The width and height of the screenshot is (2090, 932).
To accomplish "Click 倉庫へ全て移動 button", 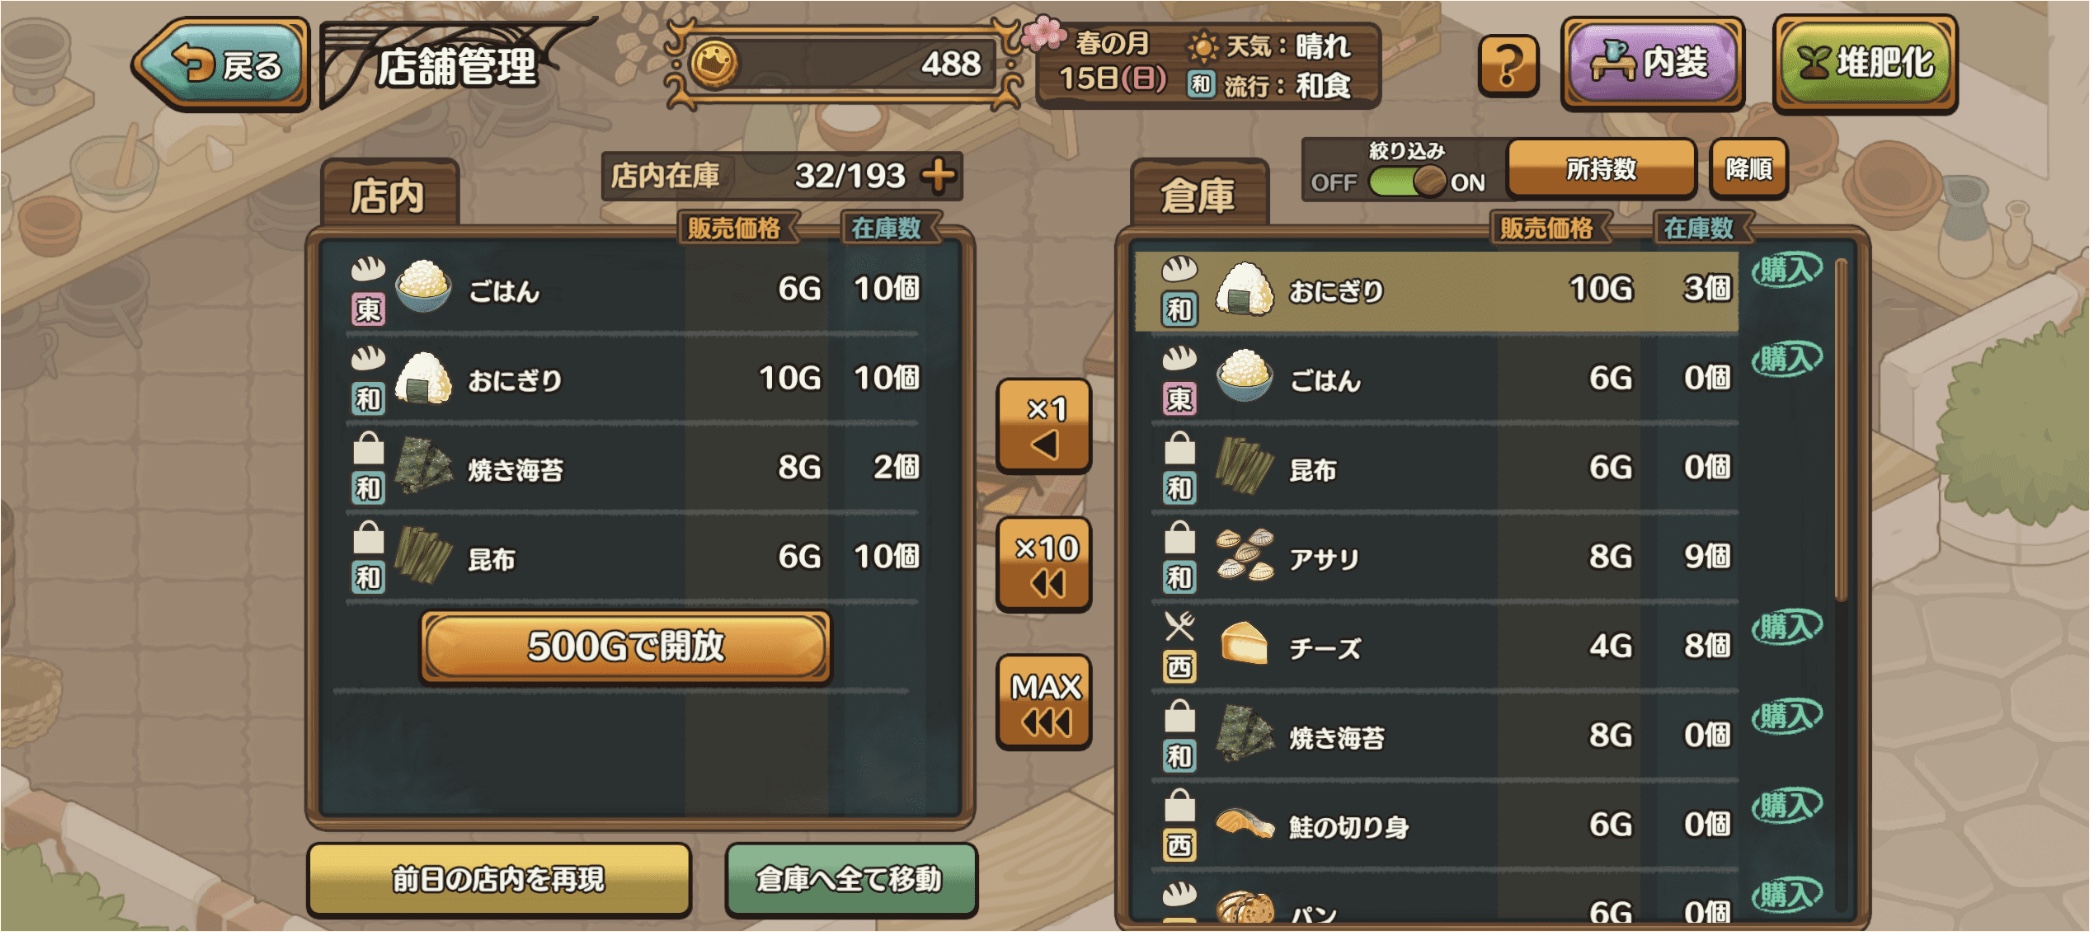I will [x=851, y=879].
